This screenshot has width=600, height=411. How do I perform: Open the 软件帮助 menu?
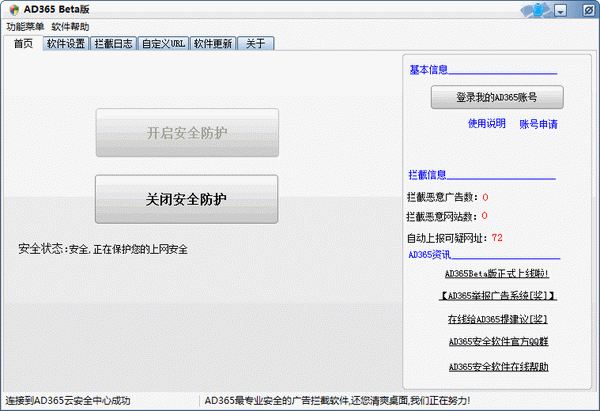[70, 27]
